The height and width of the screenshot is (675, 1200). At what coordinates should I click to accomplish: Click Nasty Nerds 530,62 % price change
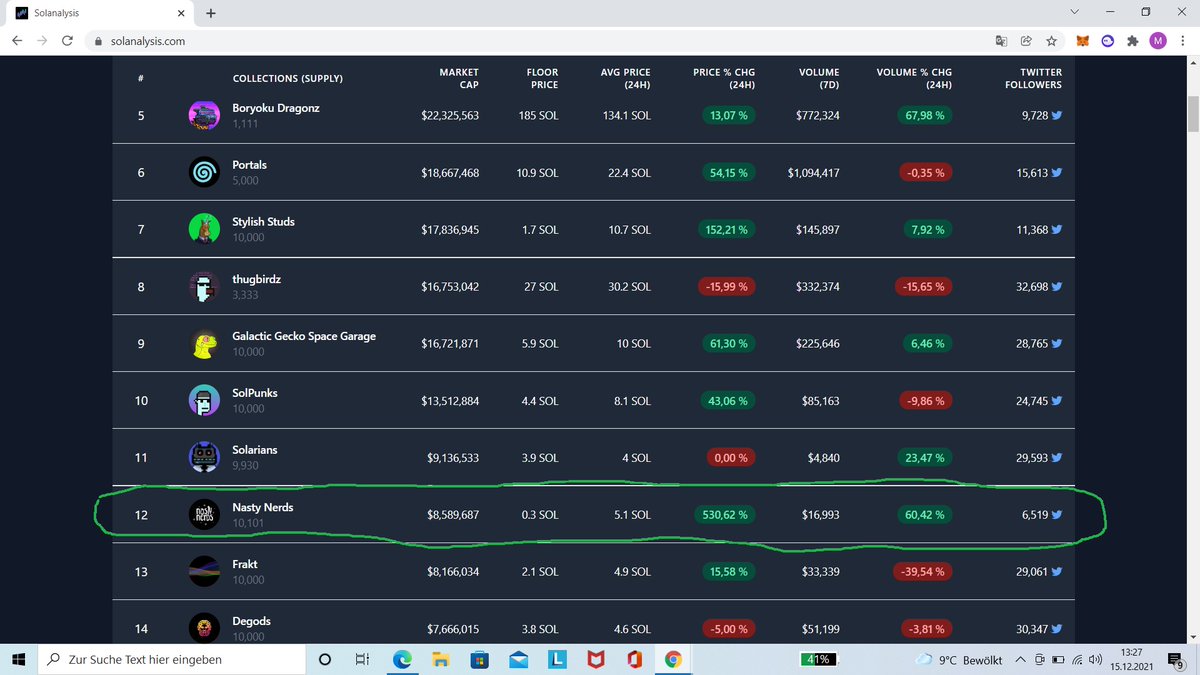click(x=727, y=516)
